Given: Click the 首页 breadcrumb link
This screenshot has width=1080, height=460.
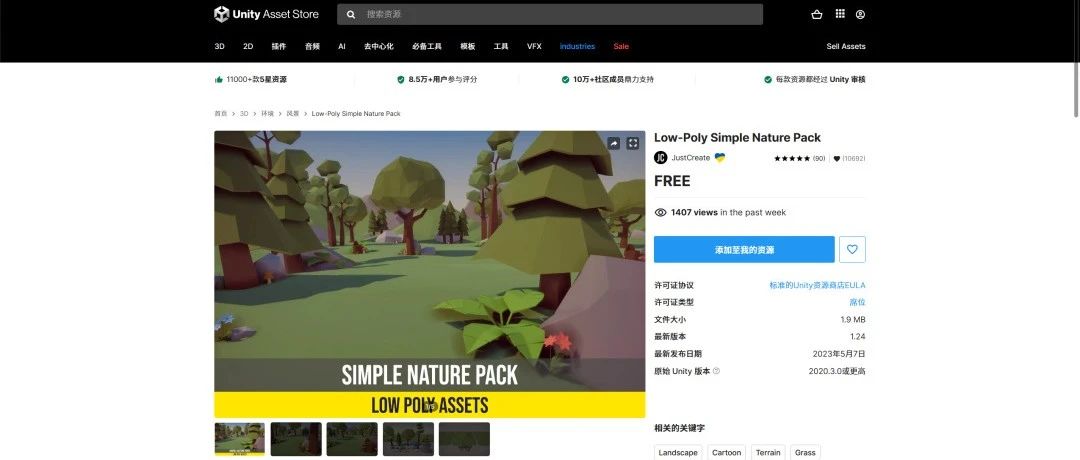Looking at the screenshot, I should click(220, 114).
